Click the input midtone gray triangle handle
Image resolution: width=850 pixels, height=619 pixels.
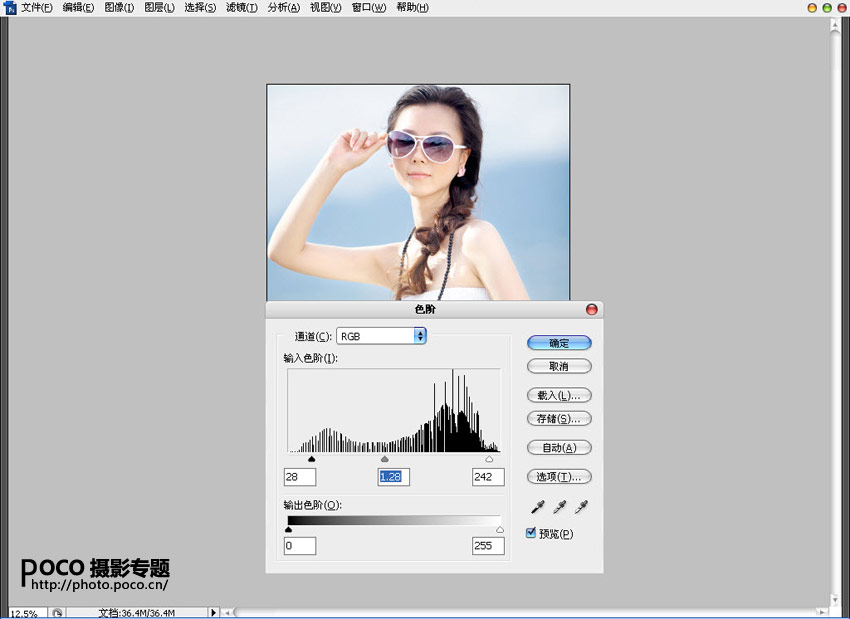(385, 459)
